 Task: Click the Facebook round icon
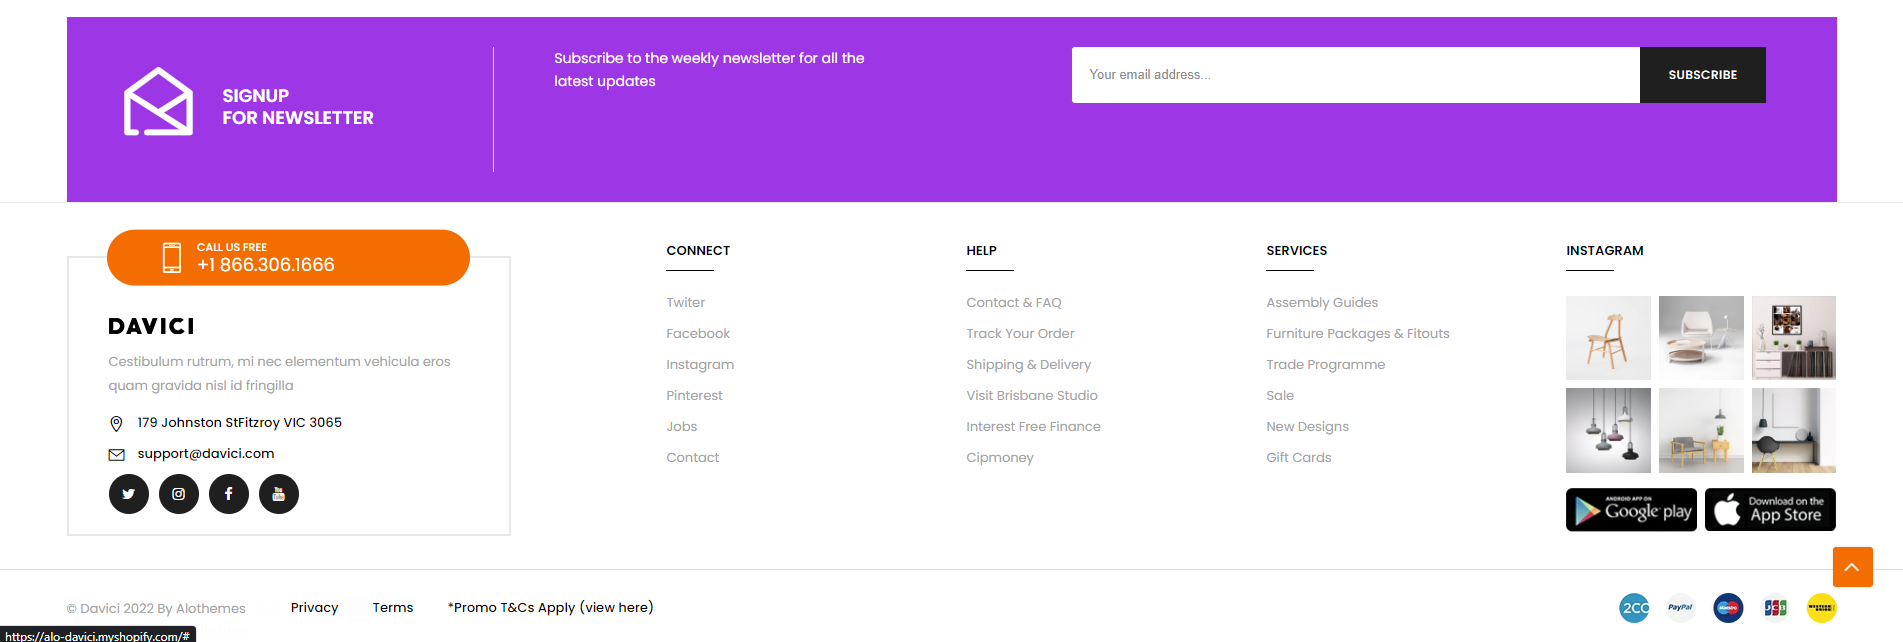pyautogui.click(x=229, y=494)
